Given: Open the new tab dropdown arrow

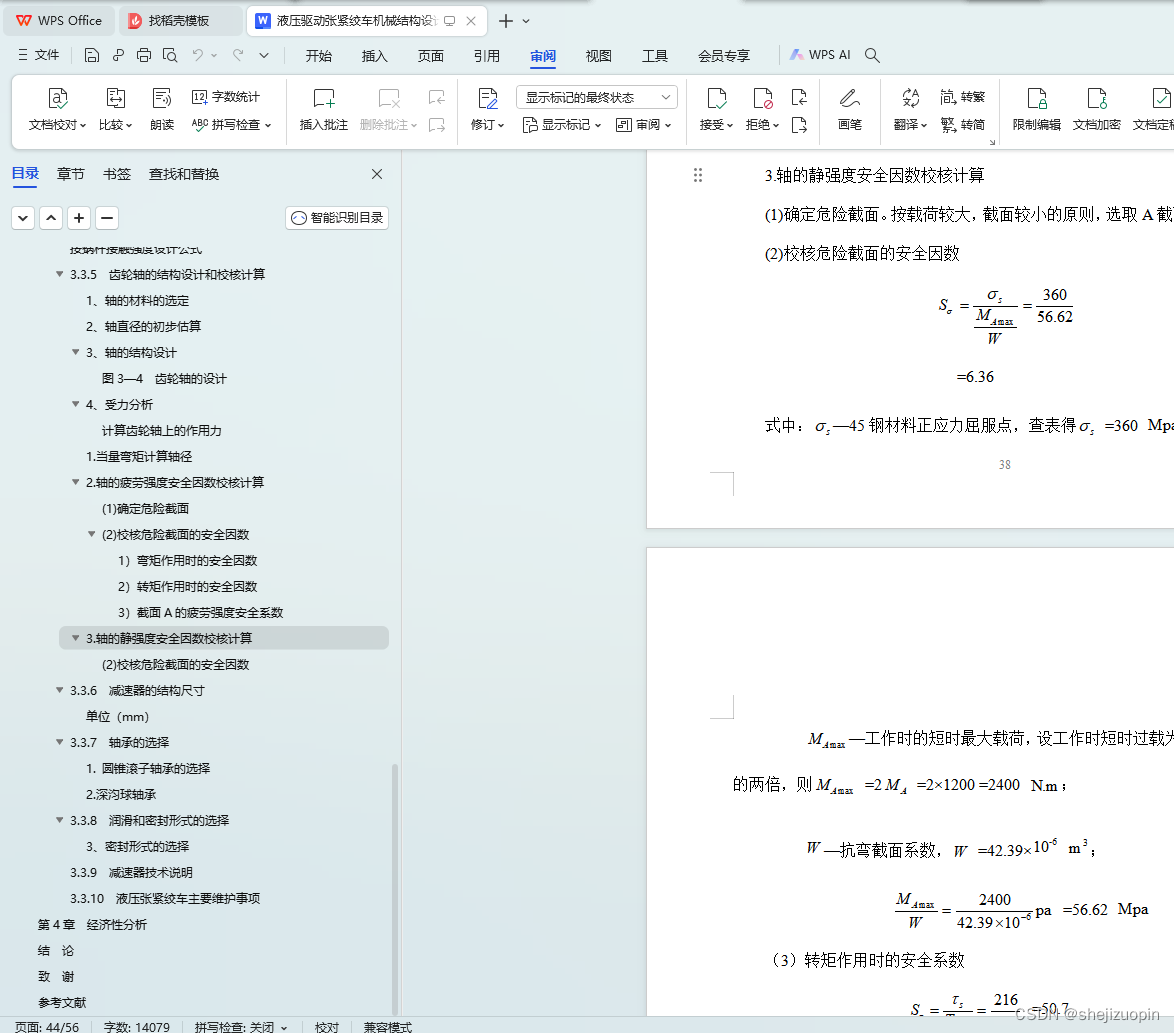Looking at the screenshot, I should (526, 21).
